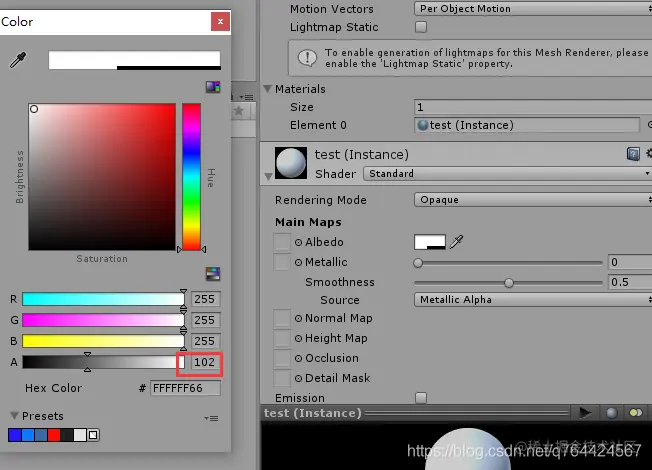This screenshot has height=470, width=652.
Task: Select the Albedo texture picker circle
Action: [298, 242]
